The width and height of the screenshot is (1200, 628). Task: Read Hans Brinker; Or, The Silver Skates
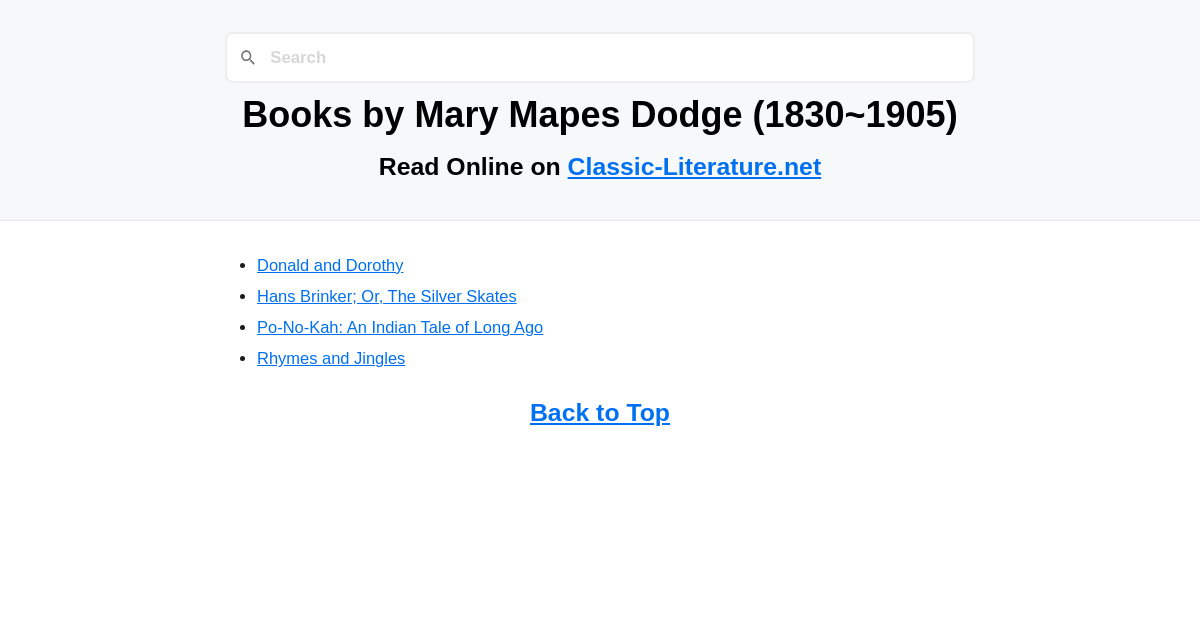click(x=387, y=296)
